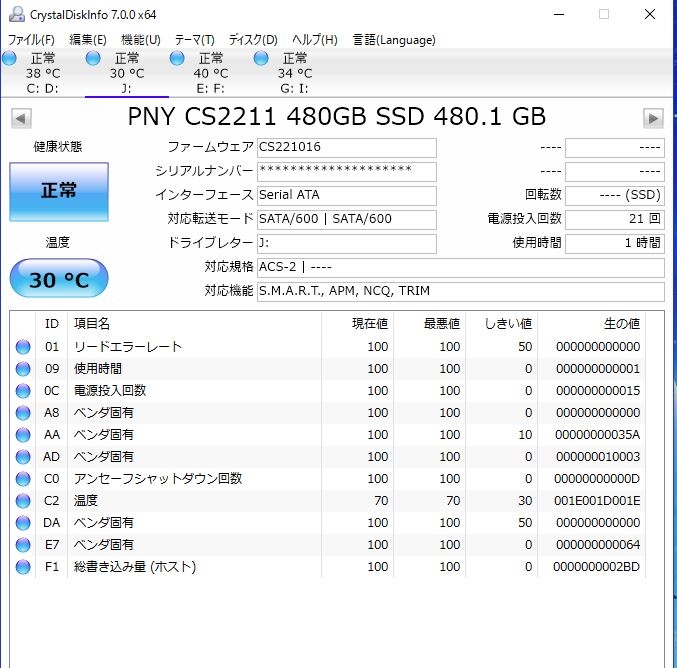Click the ACS-2 standard field

pyautogui.click(x=461, y=268)
